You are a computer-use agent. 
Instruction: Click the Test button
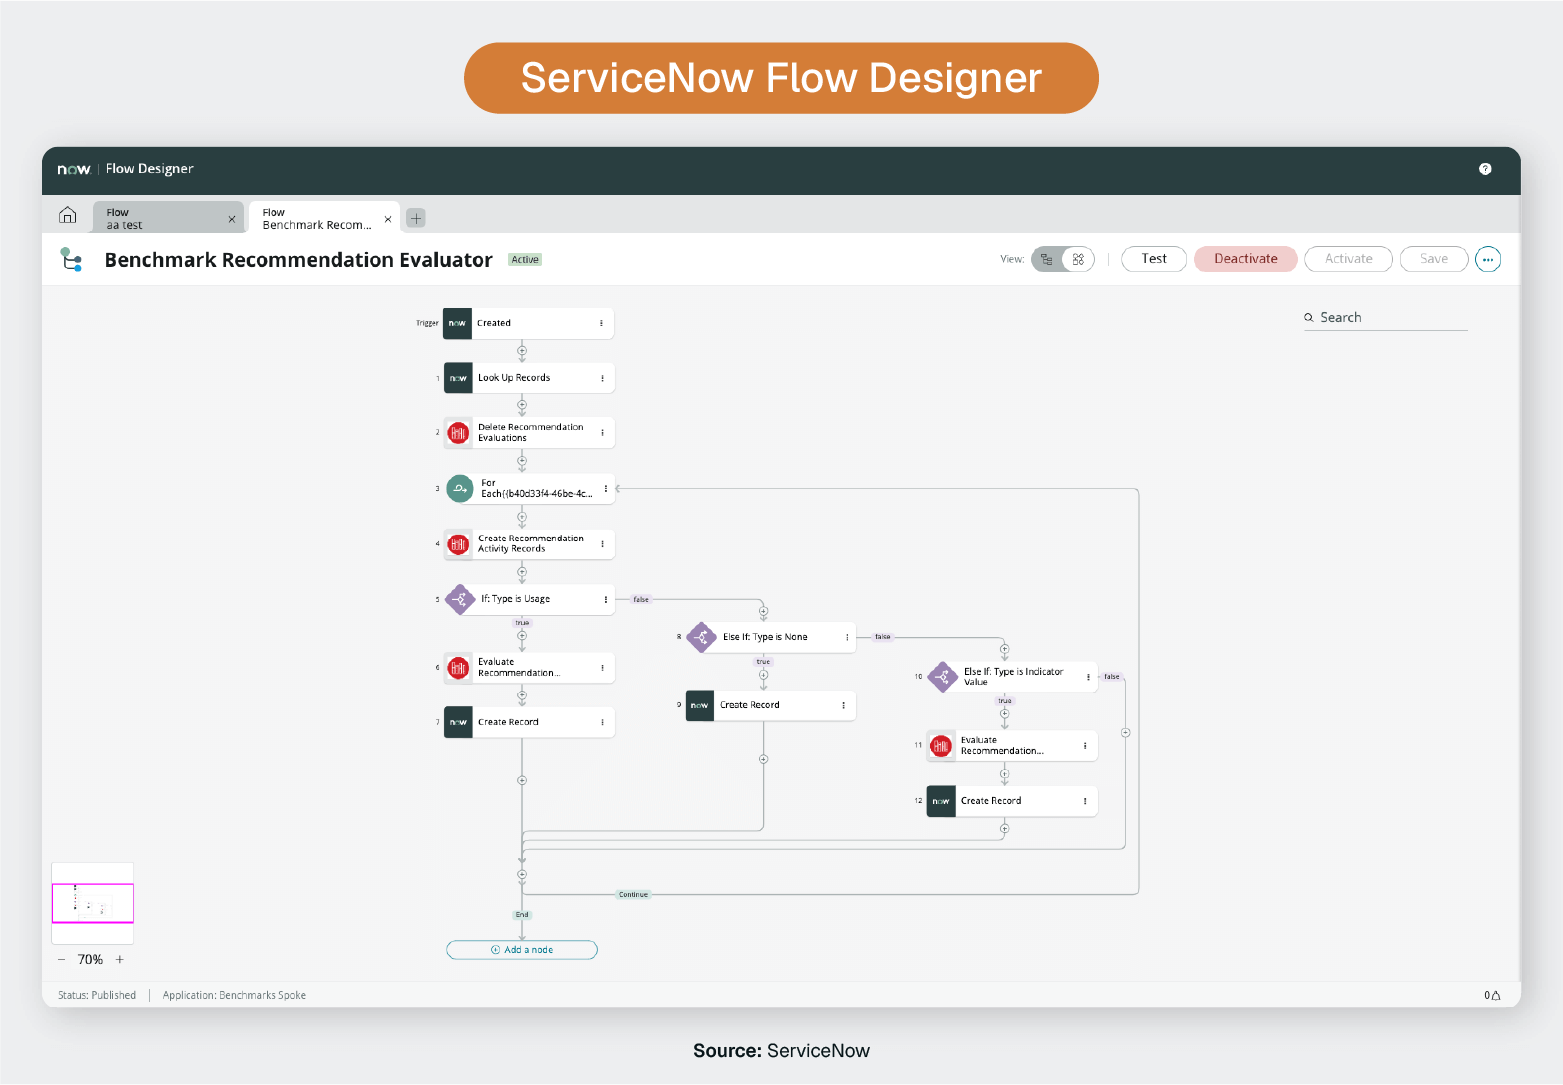(1153, 258)
